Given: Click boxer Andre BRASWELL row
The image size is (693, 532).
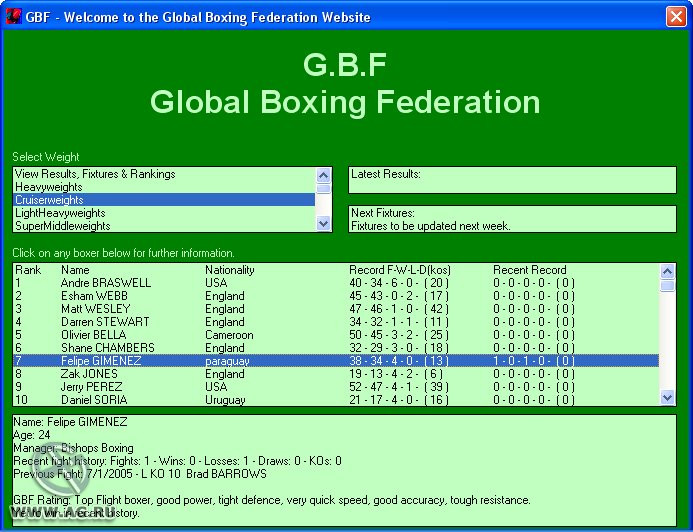Looking at the screenshot, I should pyautogui.click(x=336, y=283).
